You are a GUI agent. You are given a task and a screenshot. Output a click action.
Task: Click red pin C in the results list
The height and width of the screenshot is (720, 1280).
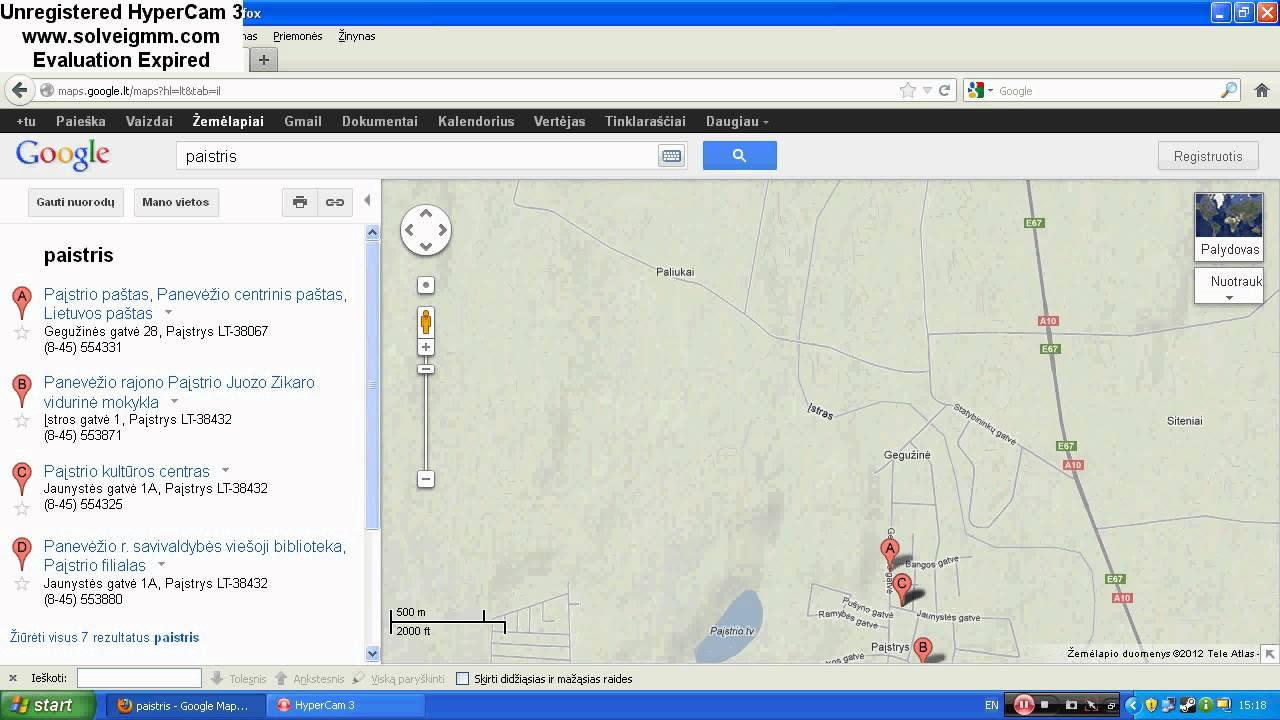coord(21,478)
